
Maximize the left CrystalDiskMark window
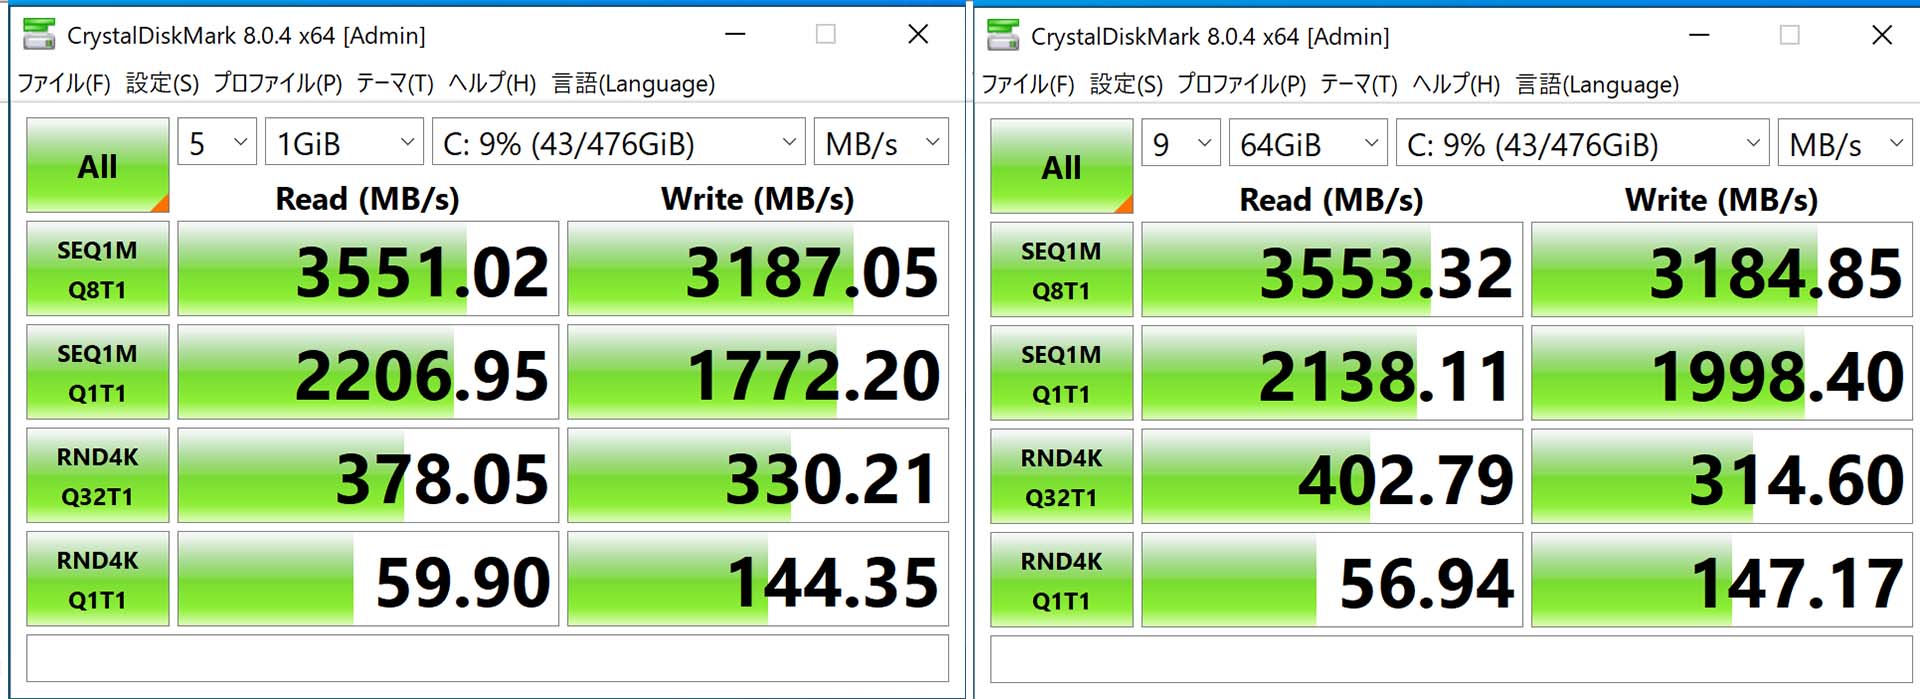(x=826, y=34)
